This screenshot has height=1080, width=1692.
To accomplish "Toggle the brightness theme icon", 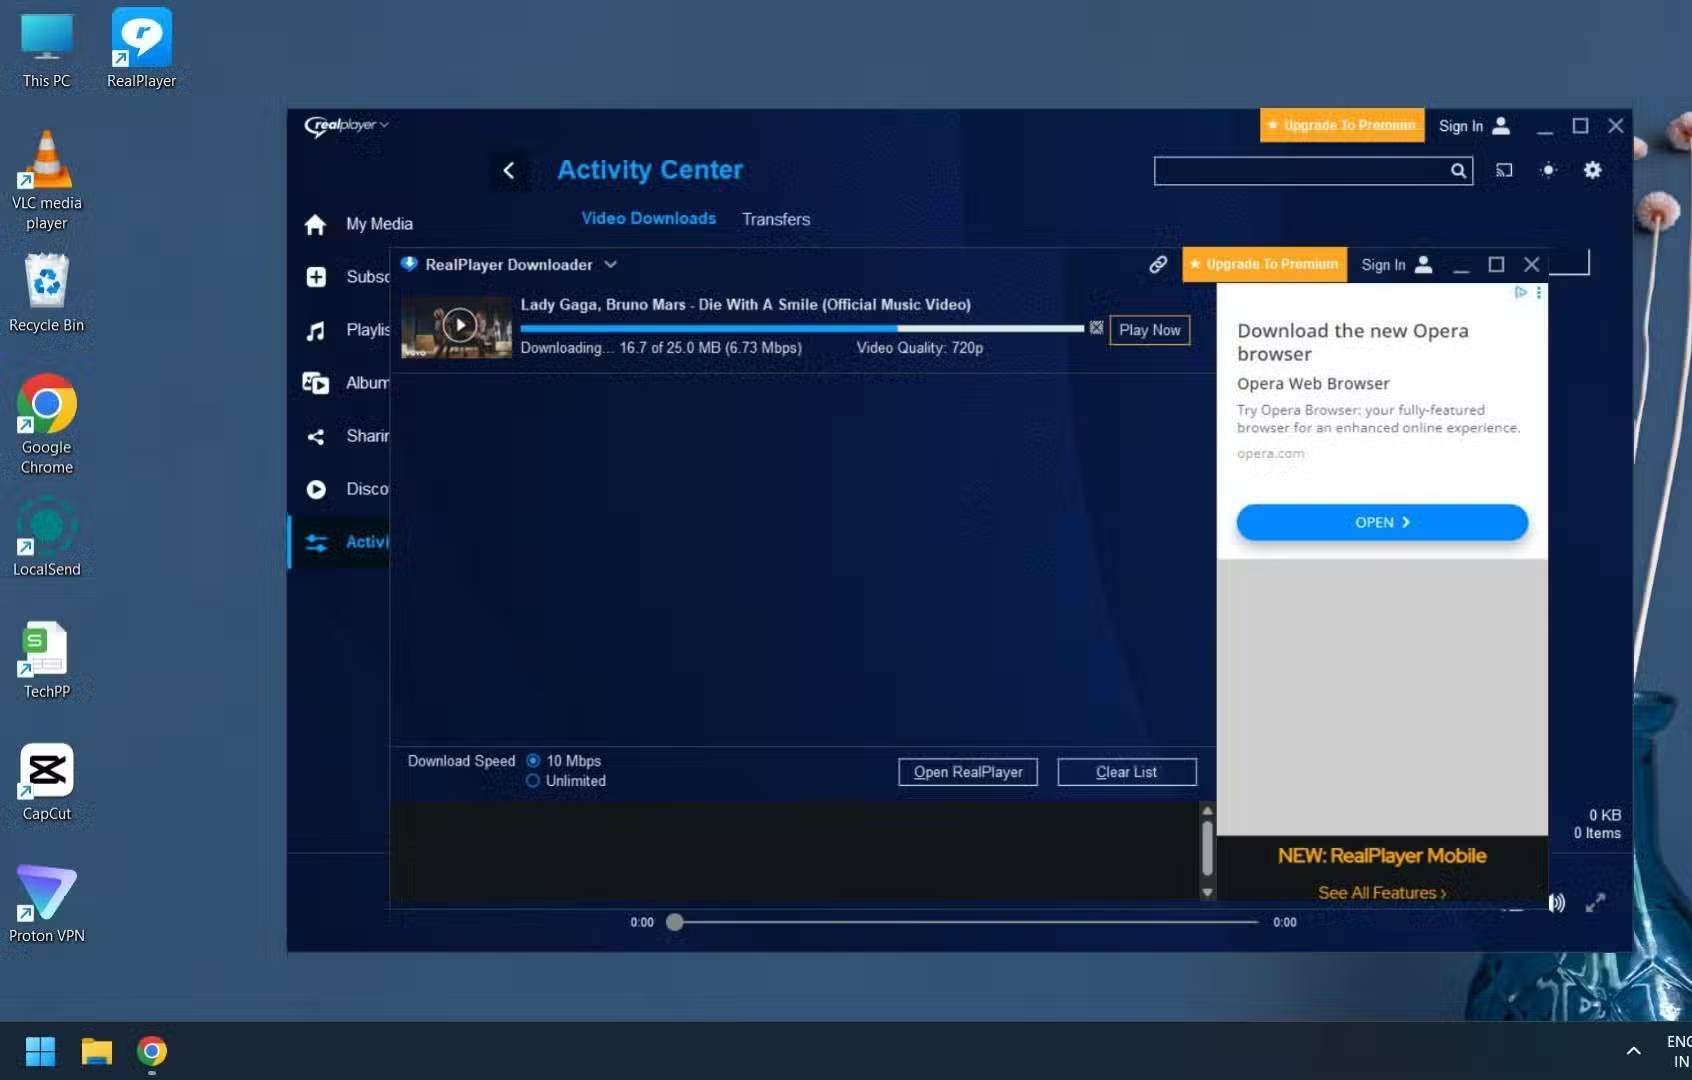I will tap(1548, 170).
